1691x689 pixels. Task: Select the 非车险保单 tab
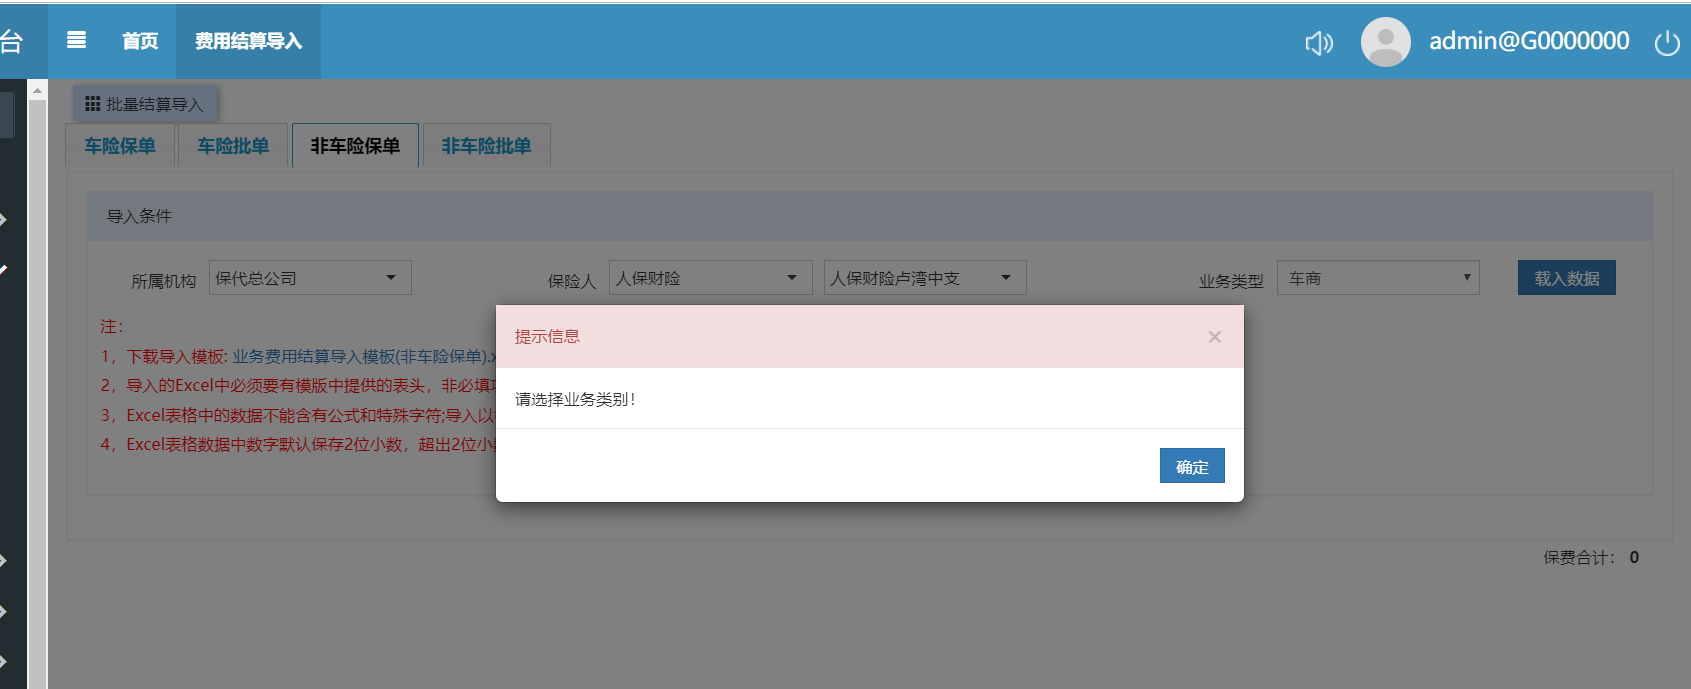355,146
